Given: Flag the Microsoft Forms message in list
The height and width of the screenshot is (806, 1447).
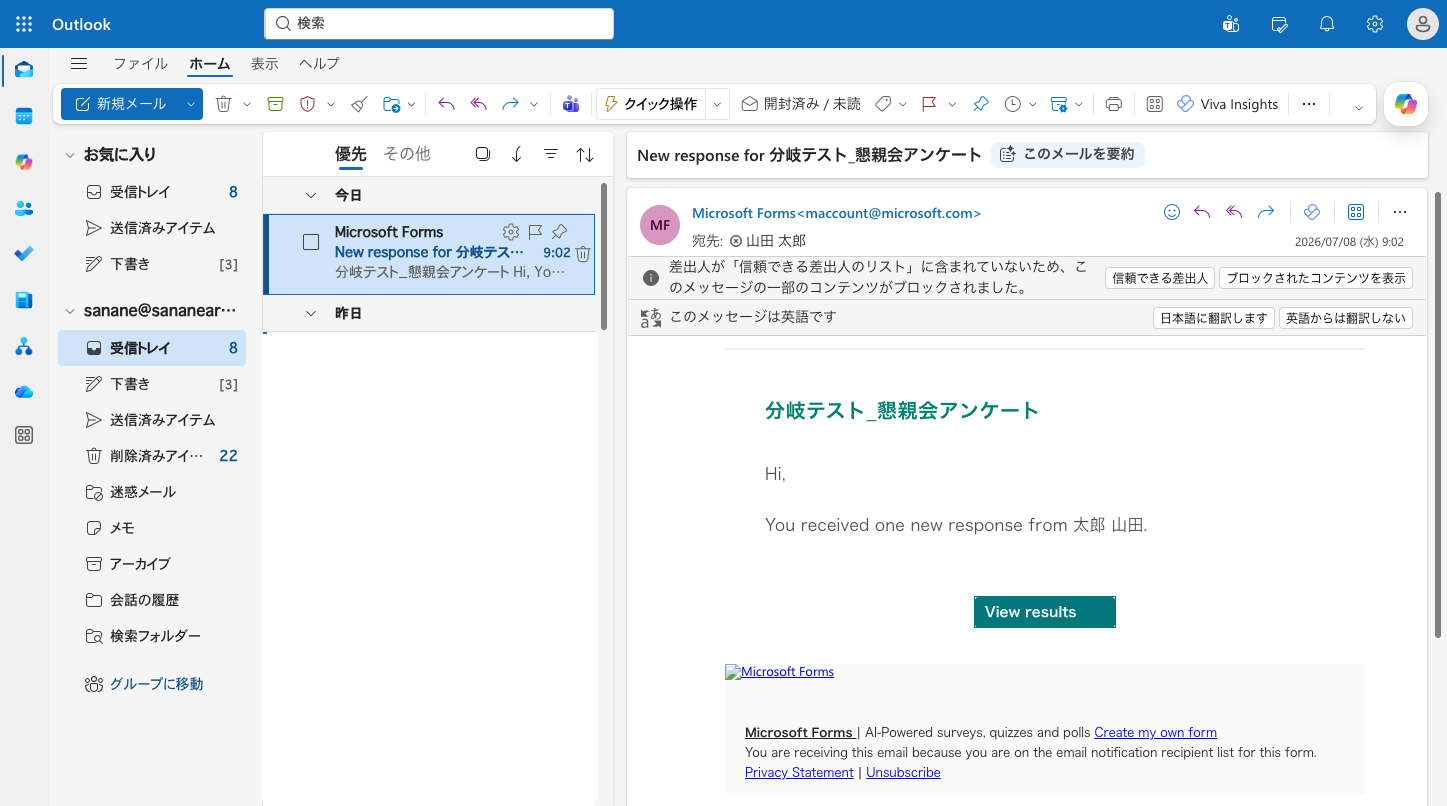Looking at the screenshot, I should (x=535, y=232).
